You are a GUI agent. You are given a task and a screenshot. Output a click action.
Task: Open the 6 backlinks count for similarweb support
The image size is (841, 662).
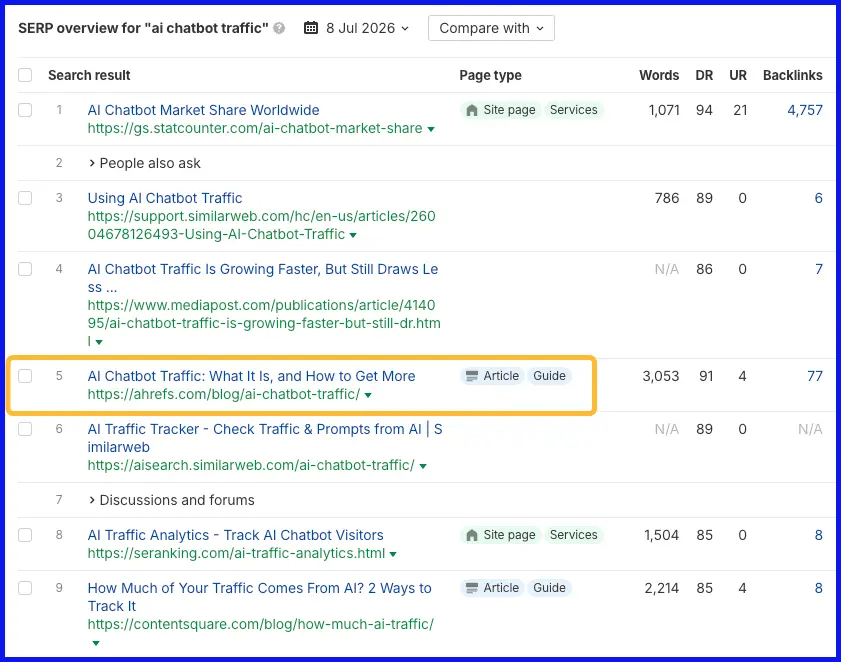(x=818, y=198)
